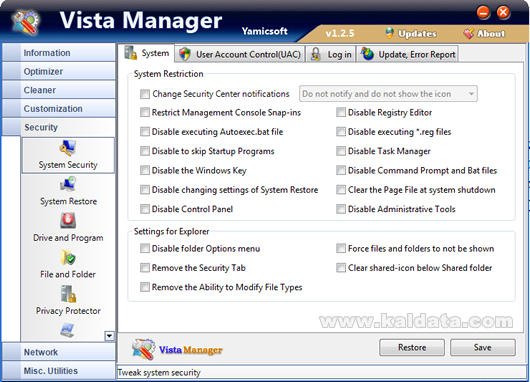Open the System Security icon in sidebar
The width and height of the screenshot is (530, 382).
coord(68,148)
